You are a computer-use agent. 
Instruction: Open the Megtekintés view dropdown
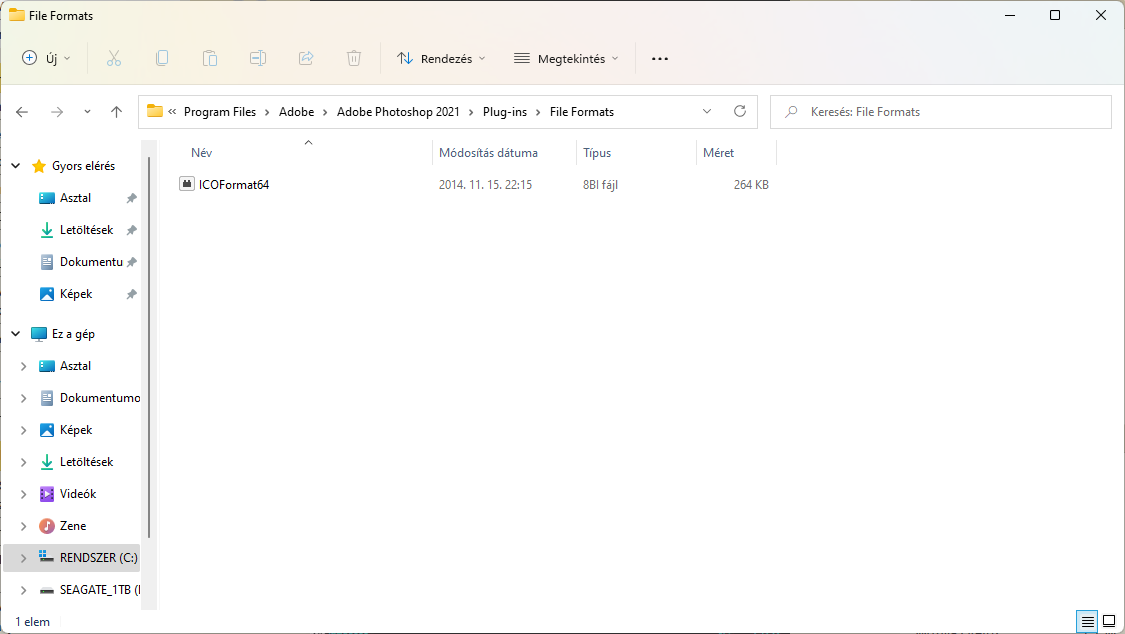(x=566, y=58)
